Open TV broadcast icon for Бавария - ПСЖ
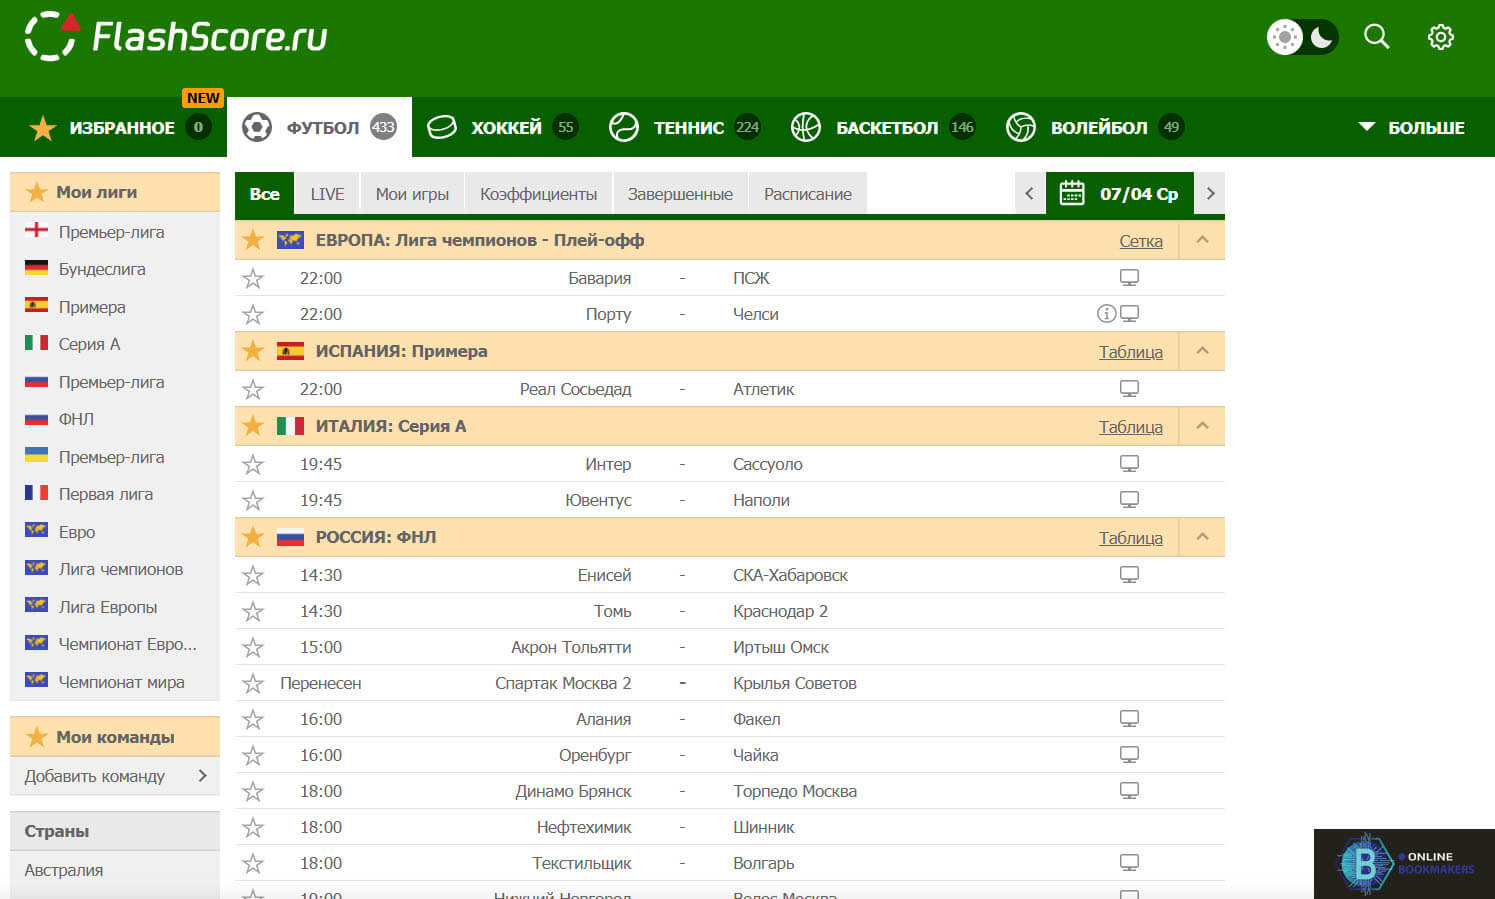1495x899 pixels. (x=1129, y=278)
